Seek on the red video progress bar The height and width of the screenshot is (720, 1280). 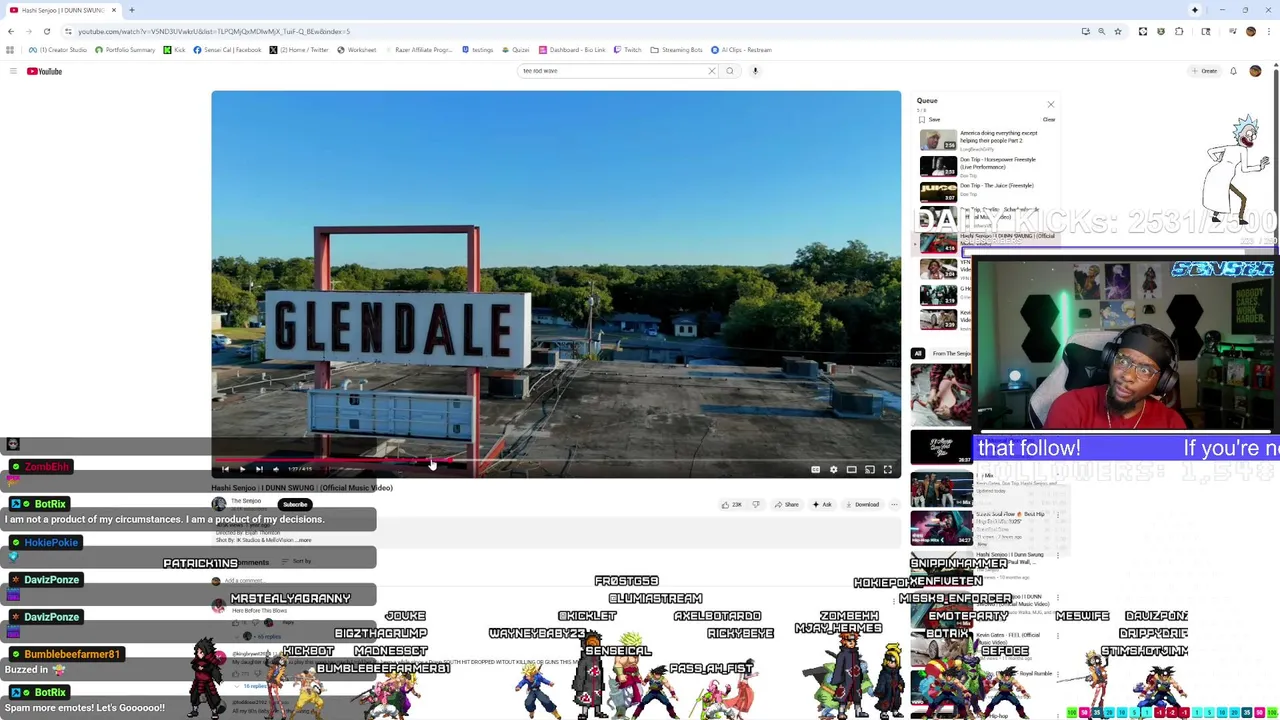[556, 461]
